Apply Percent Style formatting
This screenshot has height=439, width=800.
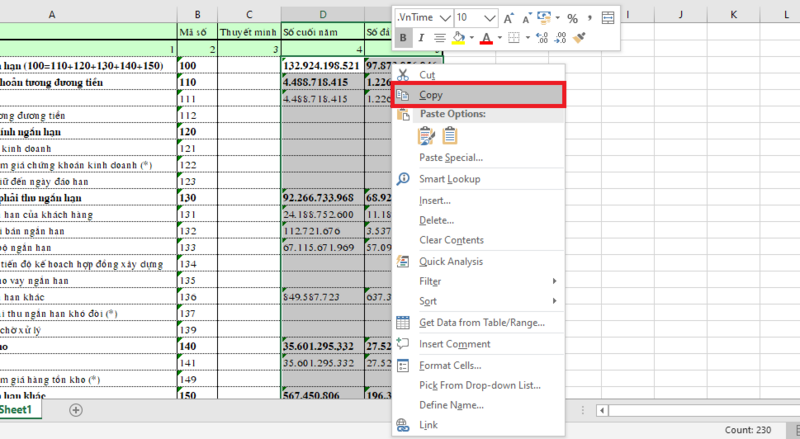pyautogui.click(x=572, y=18)
